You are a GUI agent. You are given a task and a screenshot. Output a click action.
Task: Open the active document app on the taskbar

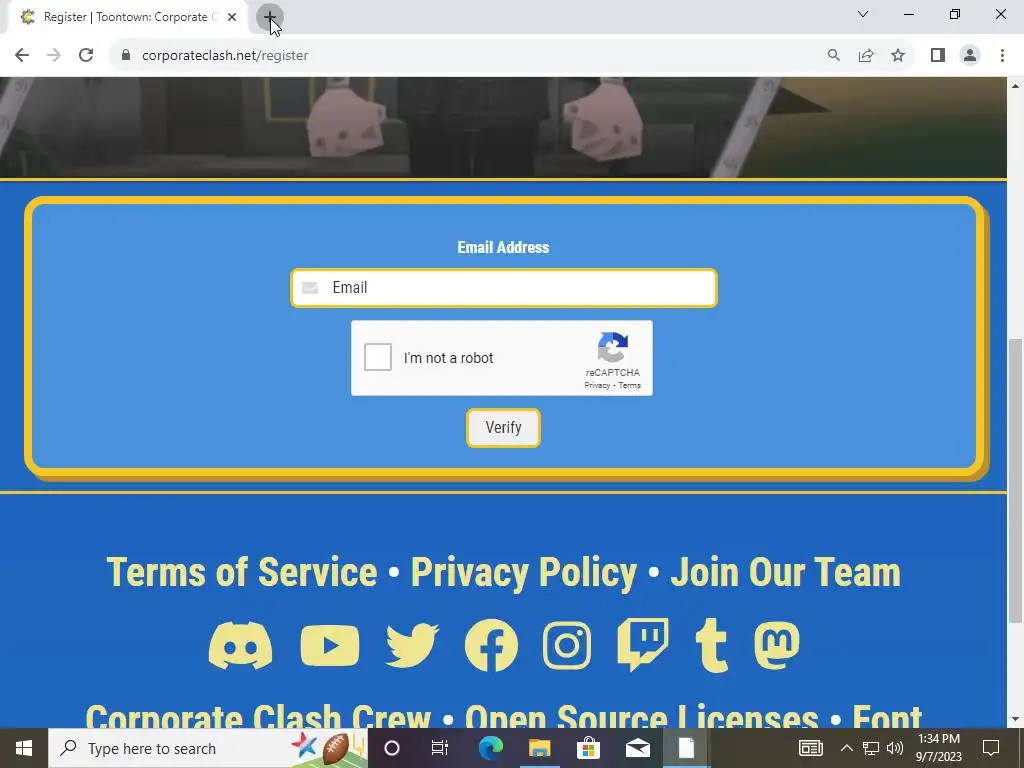click(x=686, y=748)
